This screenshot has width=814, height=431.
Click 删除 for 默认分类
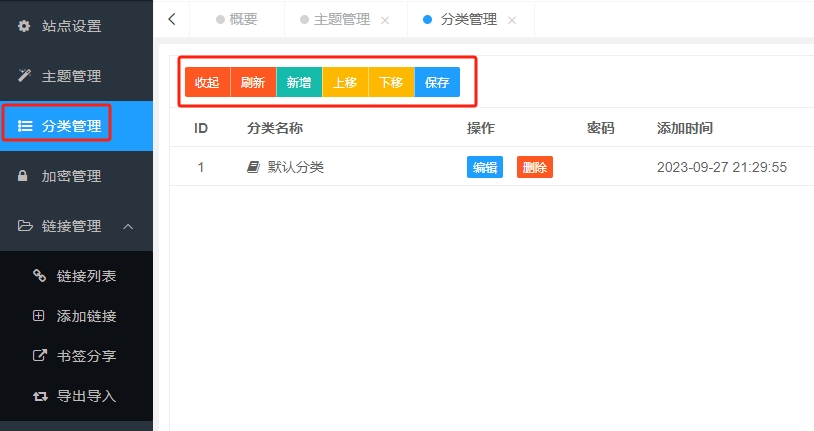click(535, 167)
